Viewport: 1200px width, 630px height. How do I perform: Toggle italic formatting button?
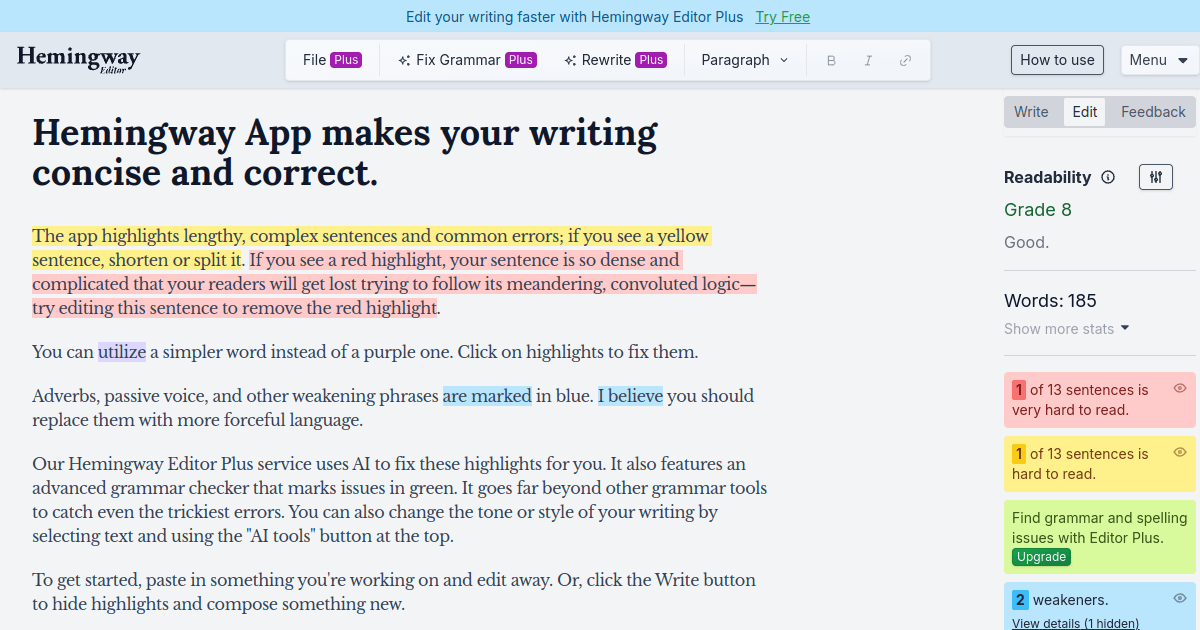tap(868, 60)
